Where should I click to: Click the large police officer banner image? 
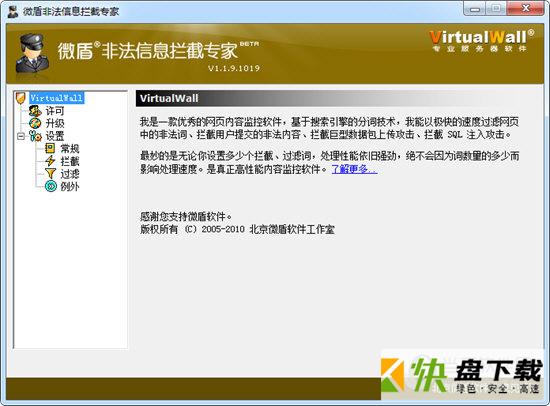tap(32, 53)
